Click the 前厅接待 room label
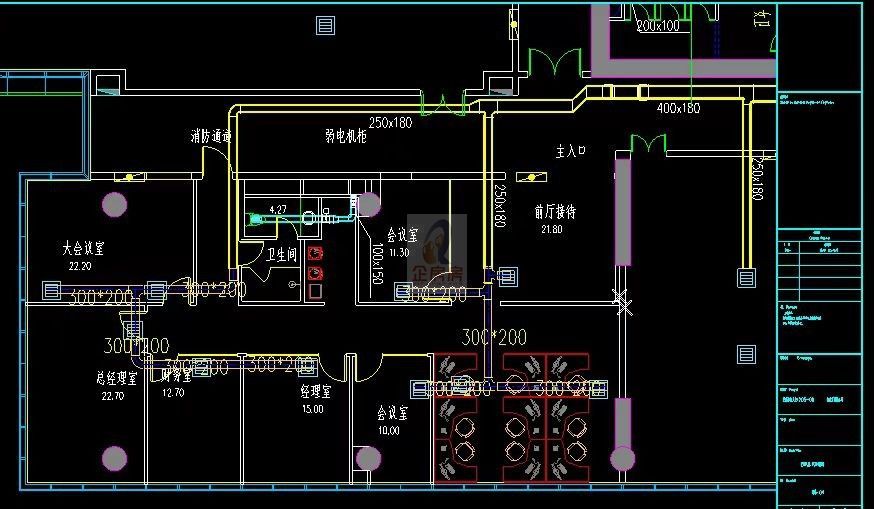 click(555, 212)
